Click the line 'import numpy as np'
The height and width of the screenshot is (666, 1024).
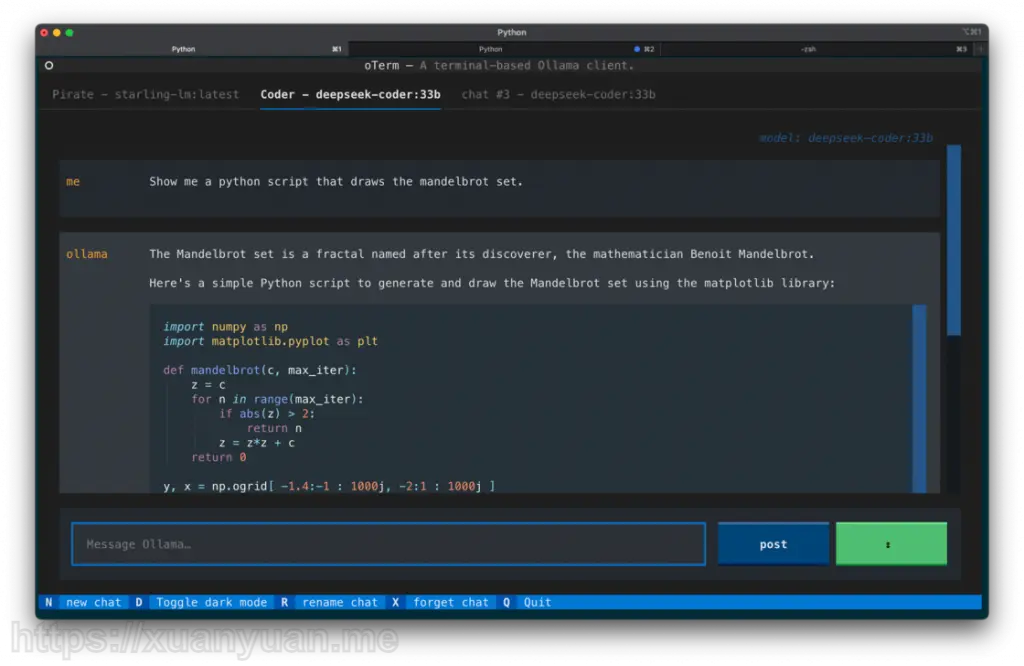pyautogui.click(x=225, y=326)
